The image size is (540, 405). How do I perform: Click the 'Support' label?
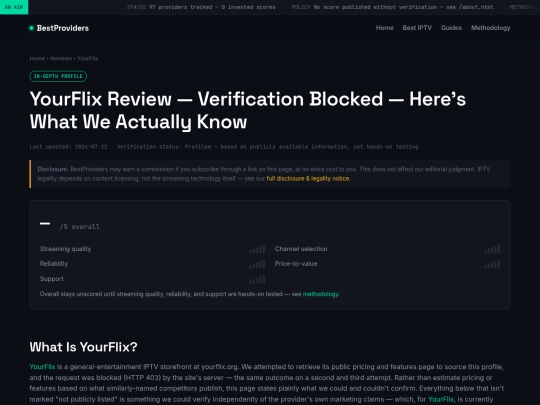click(52, 279)
